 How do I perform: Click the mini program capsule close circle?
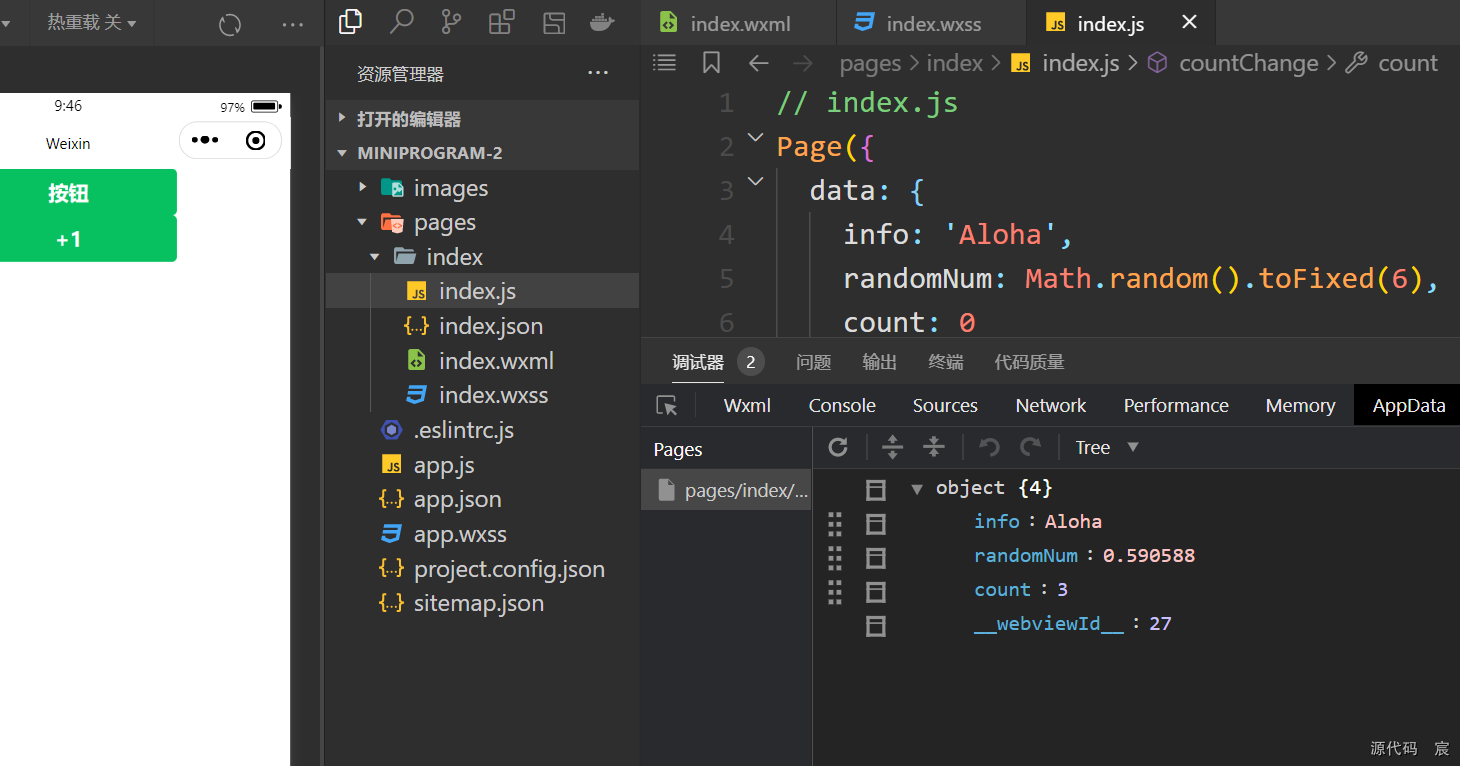(x=256, y=140)
